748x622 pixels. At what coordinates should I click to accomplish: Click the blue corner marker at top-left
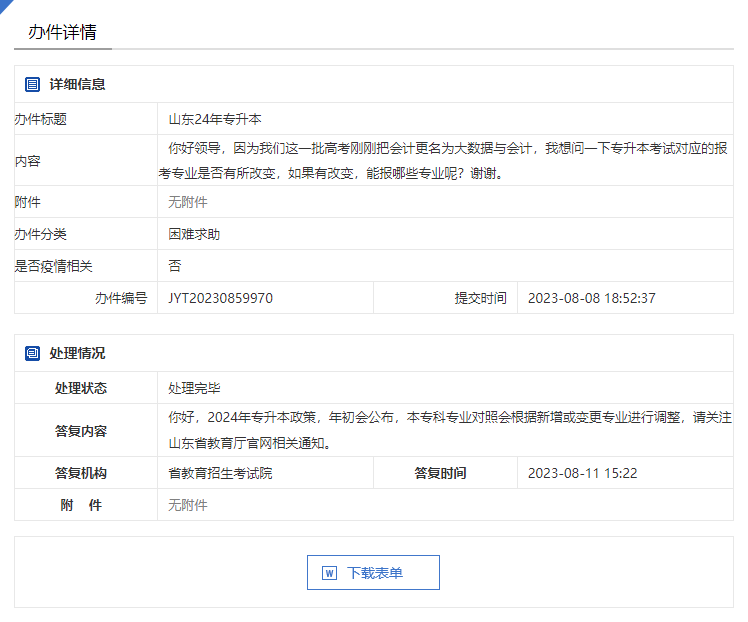tap(5, 5)
